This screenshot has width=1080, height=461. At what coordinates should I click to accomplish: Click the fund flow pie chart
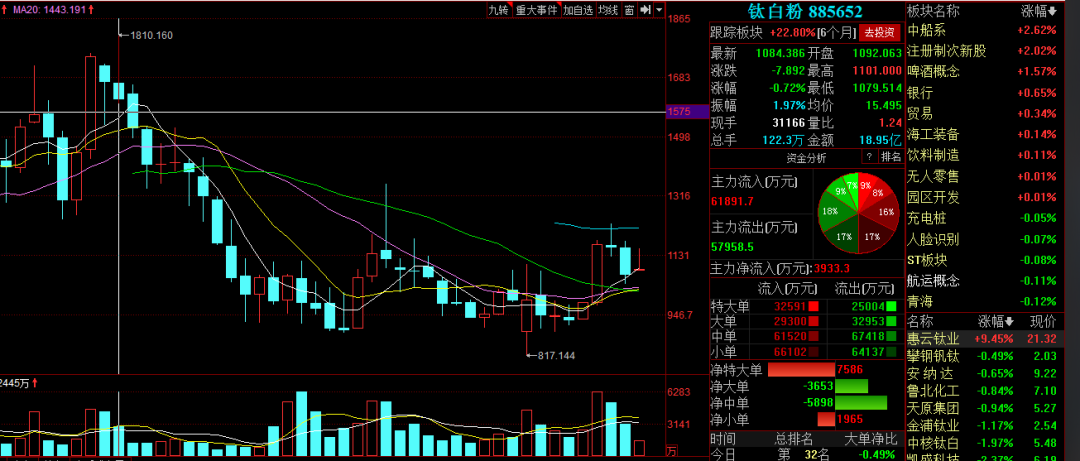pos(860,214)
